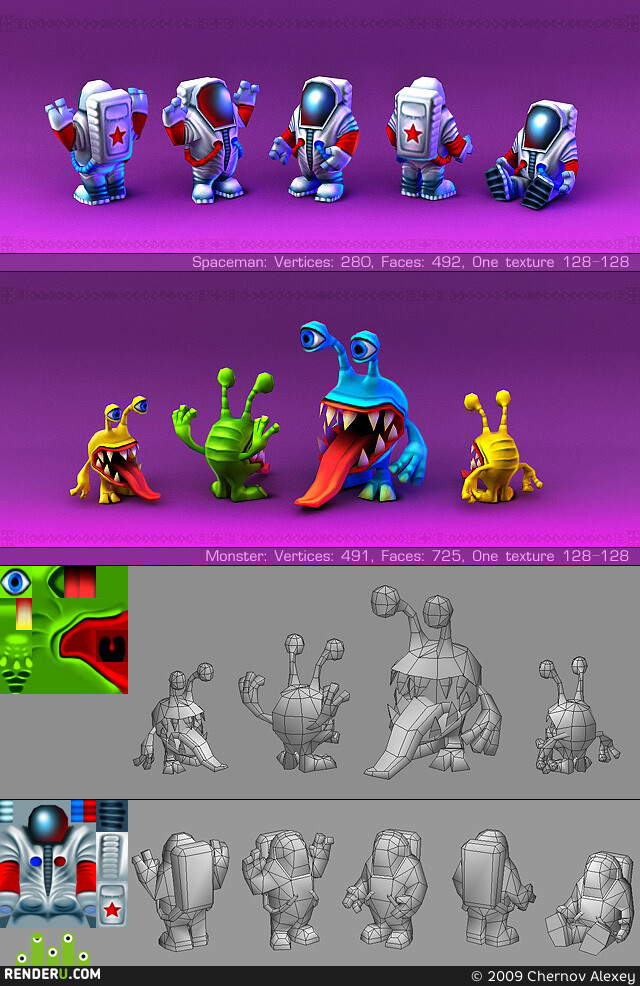640x986 pixels.
Task: Click the middle standing spaceman's helmet visor
Action: coord(318,104)
